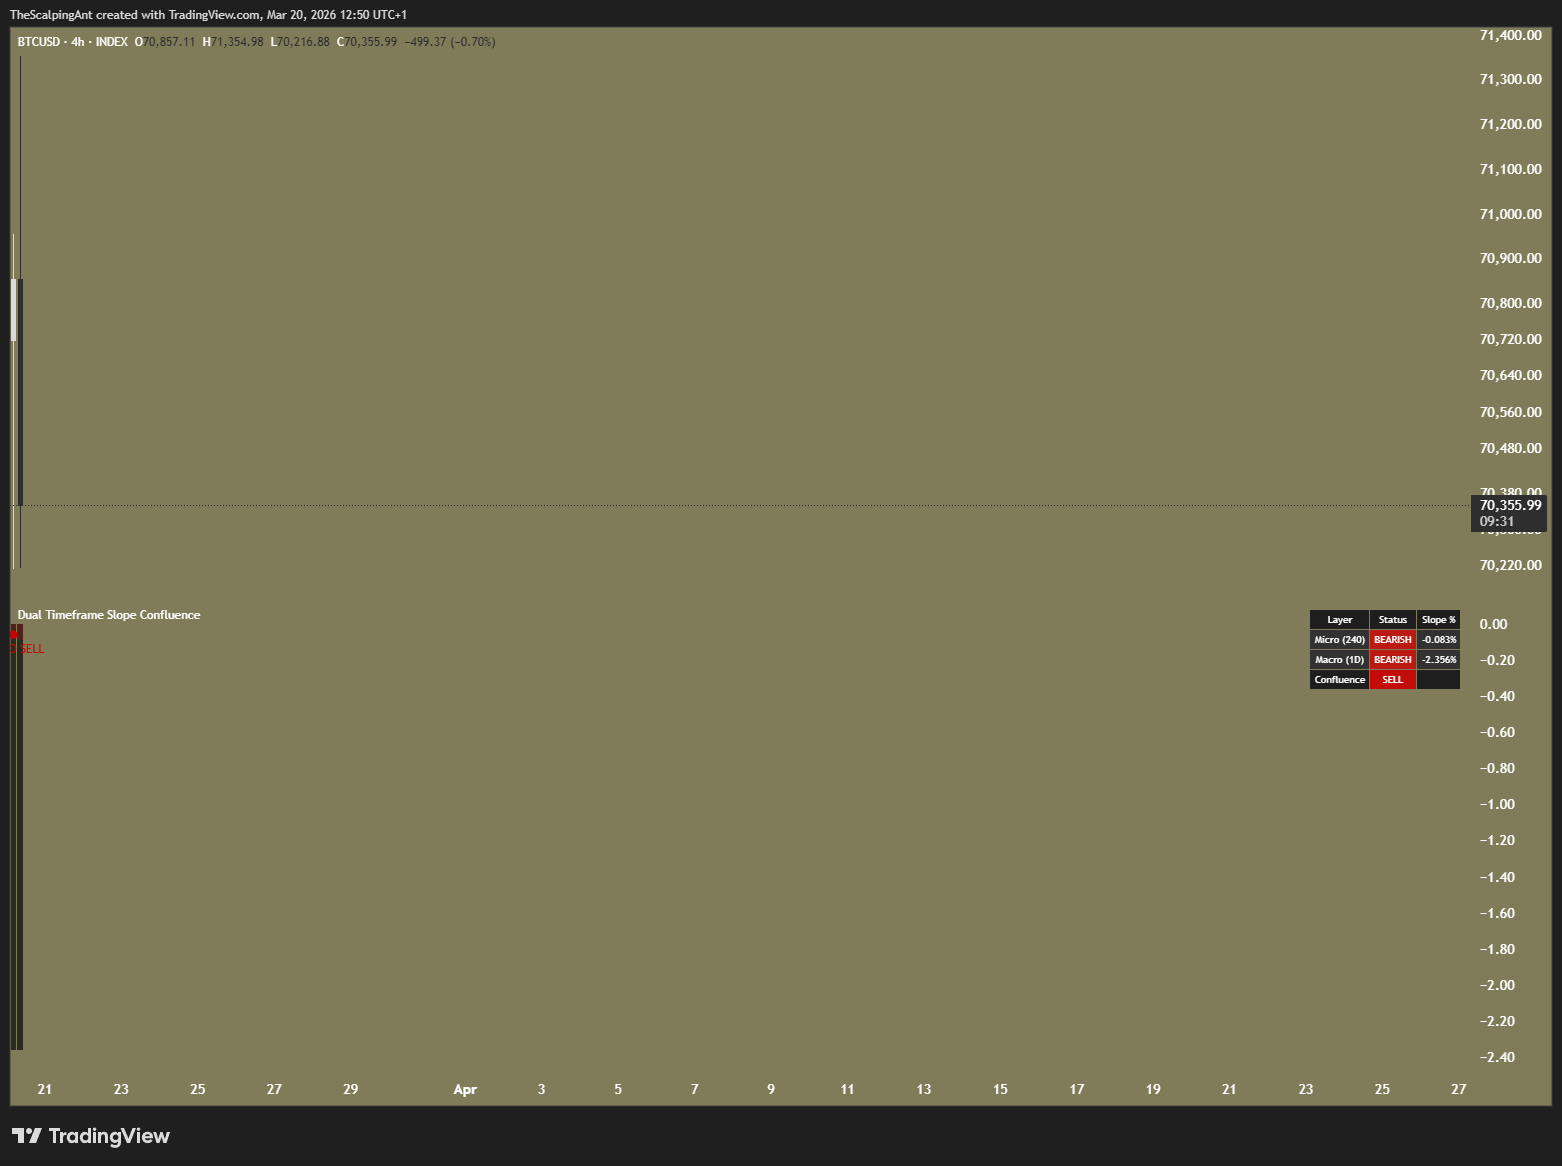Click the red SELL signal label on indicator pane
The image size is (1562, 1166).
31,649
